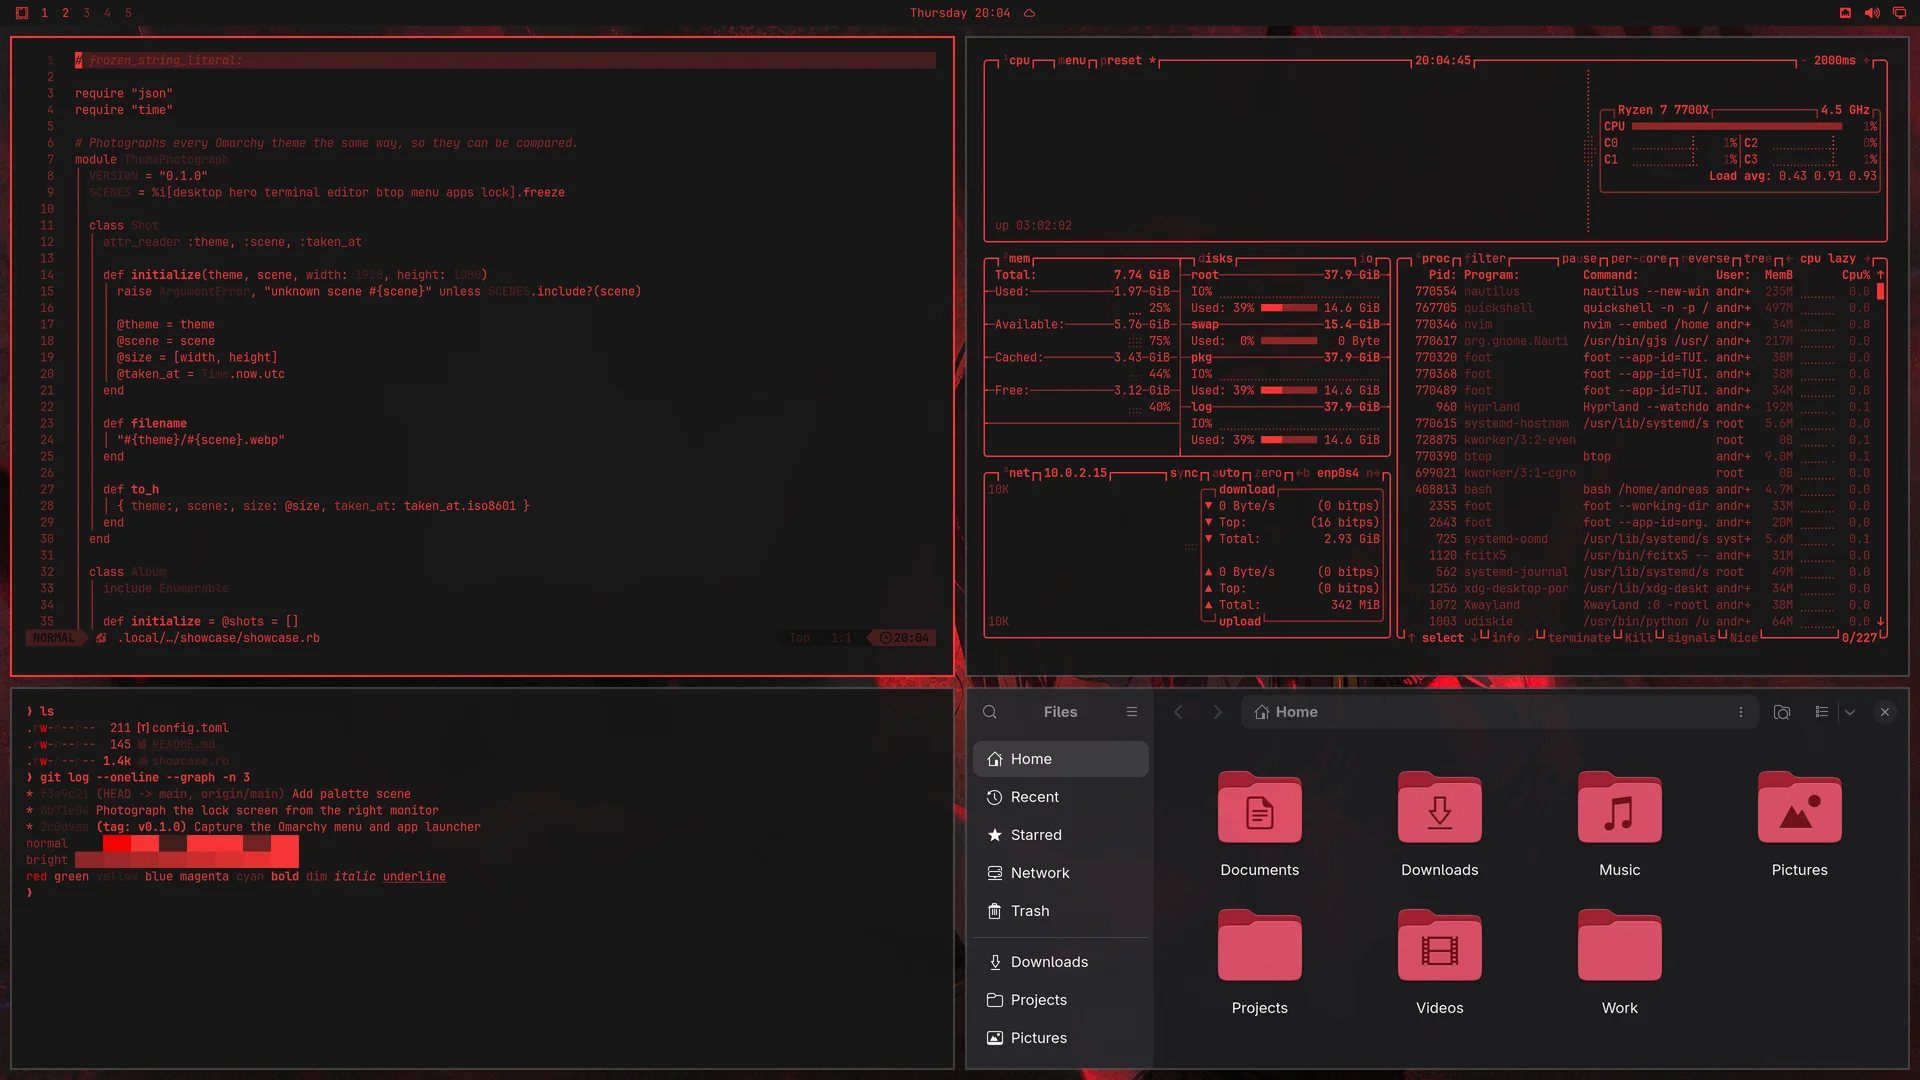Toggle tree view in btop

(1757, 259)
